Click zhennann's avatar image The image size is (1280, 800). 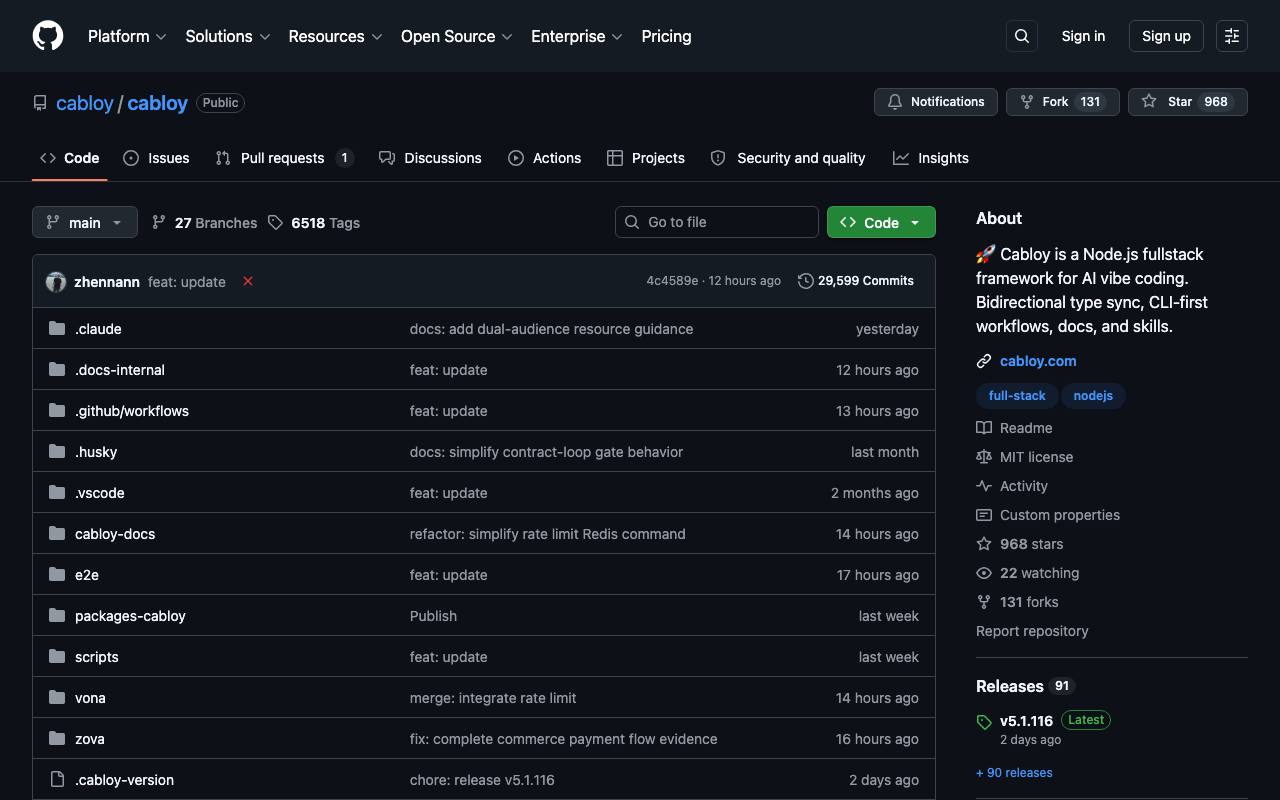(x=56, y=282)
